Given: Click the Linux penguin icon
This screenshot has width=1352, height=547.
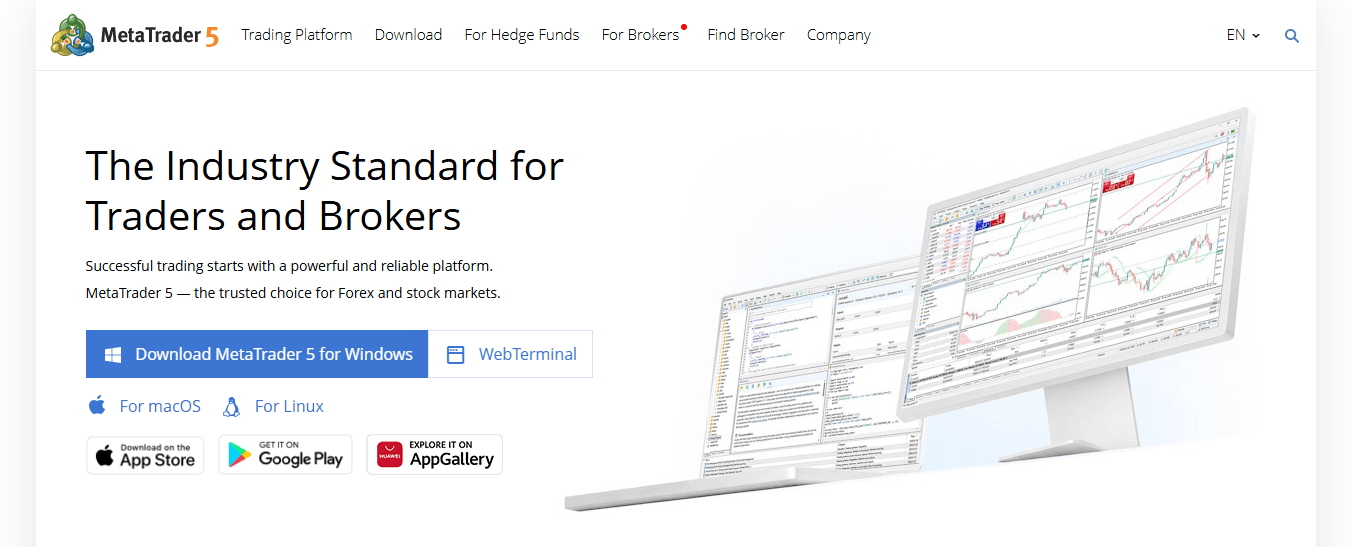Looking at the screenshot, I should [232, 405].
